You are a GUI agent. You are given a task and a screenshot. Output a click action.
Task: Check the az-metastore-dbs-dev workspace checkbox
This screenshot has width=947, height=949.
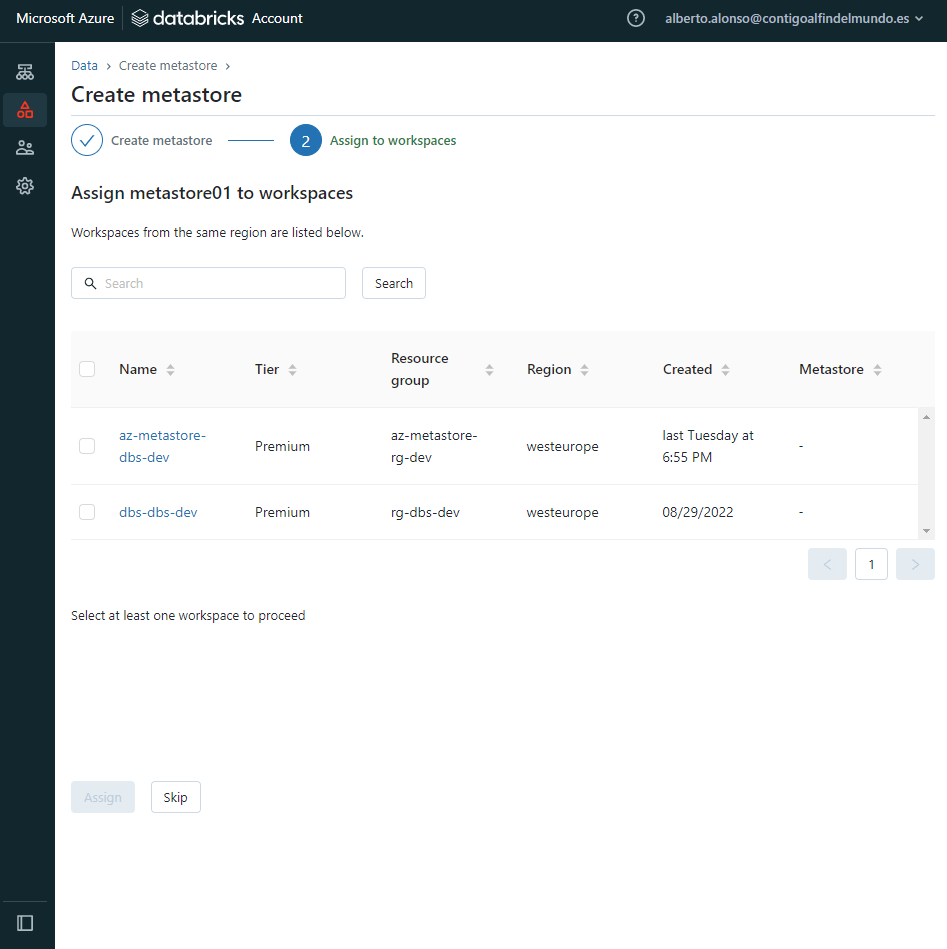[x=87, y=446]
